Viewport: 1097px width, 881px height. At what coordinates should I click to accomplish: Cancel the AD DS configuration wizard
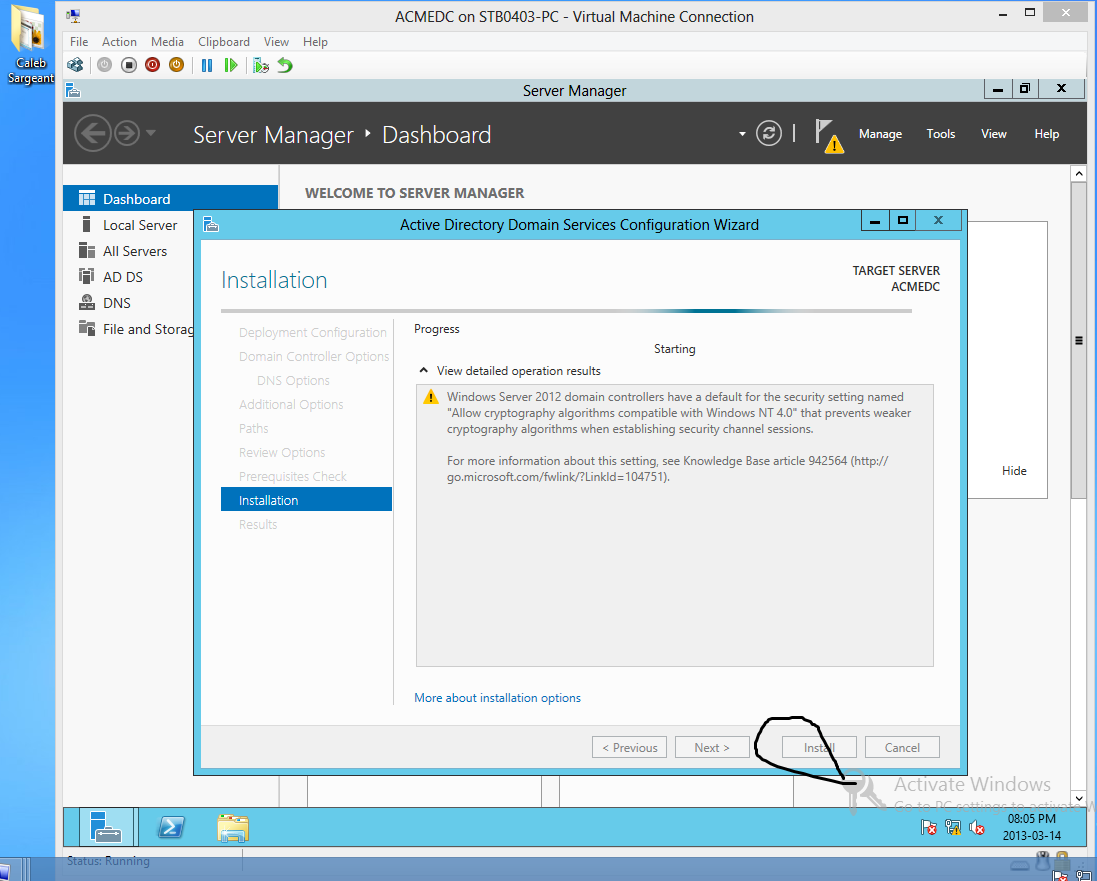pos(902,747)
